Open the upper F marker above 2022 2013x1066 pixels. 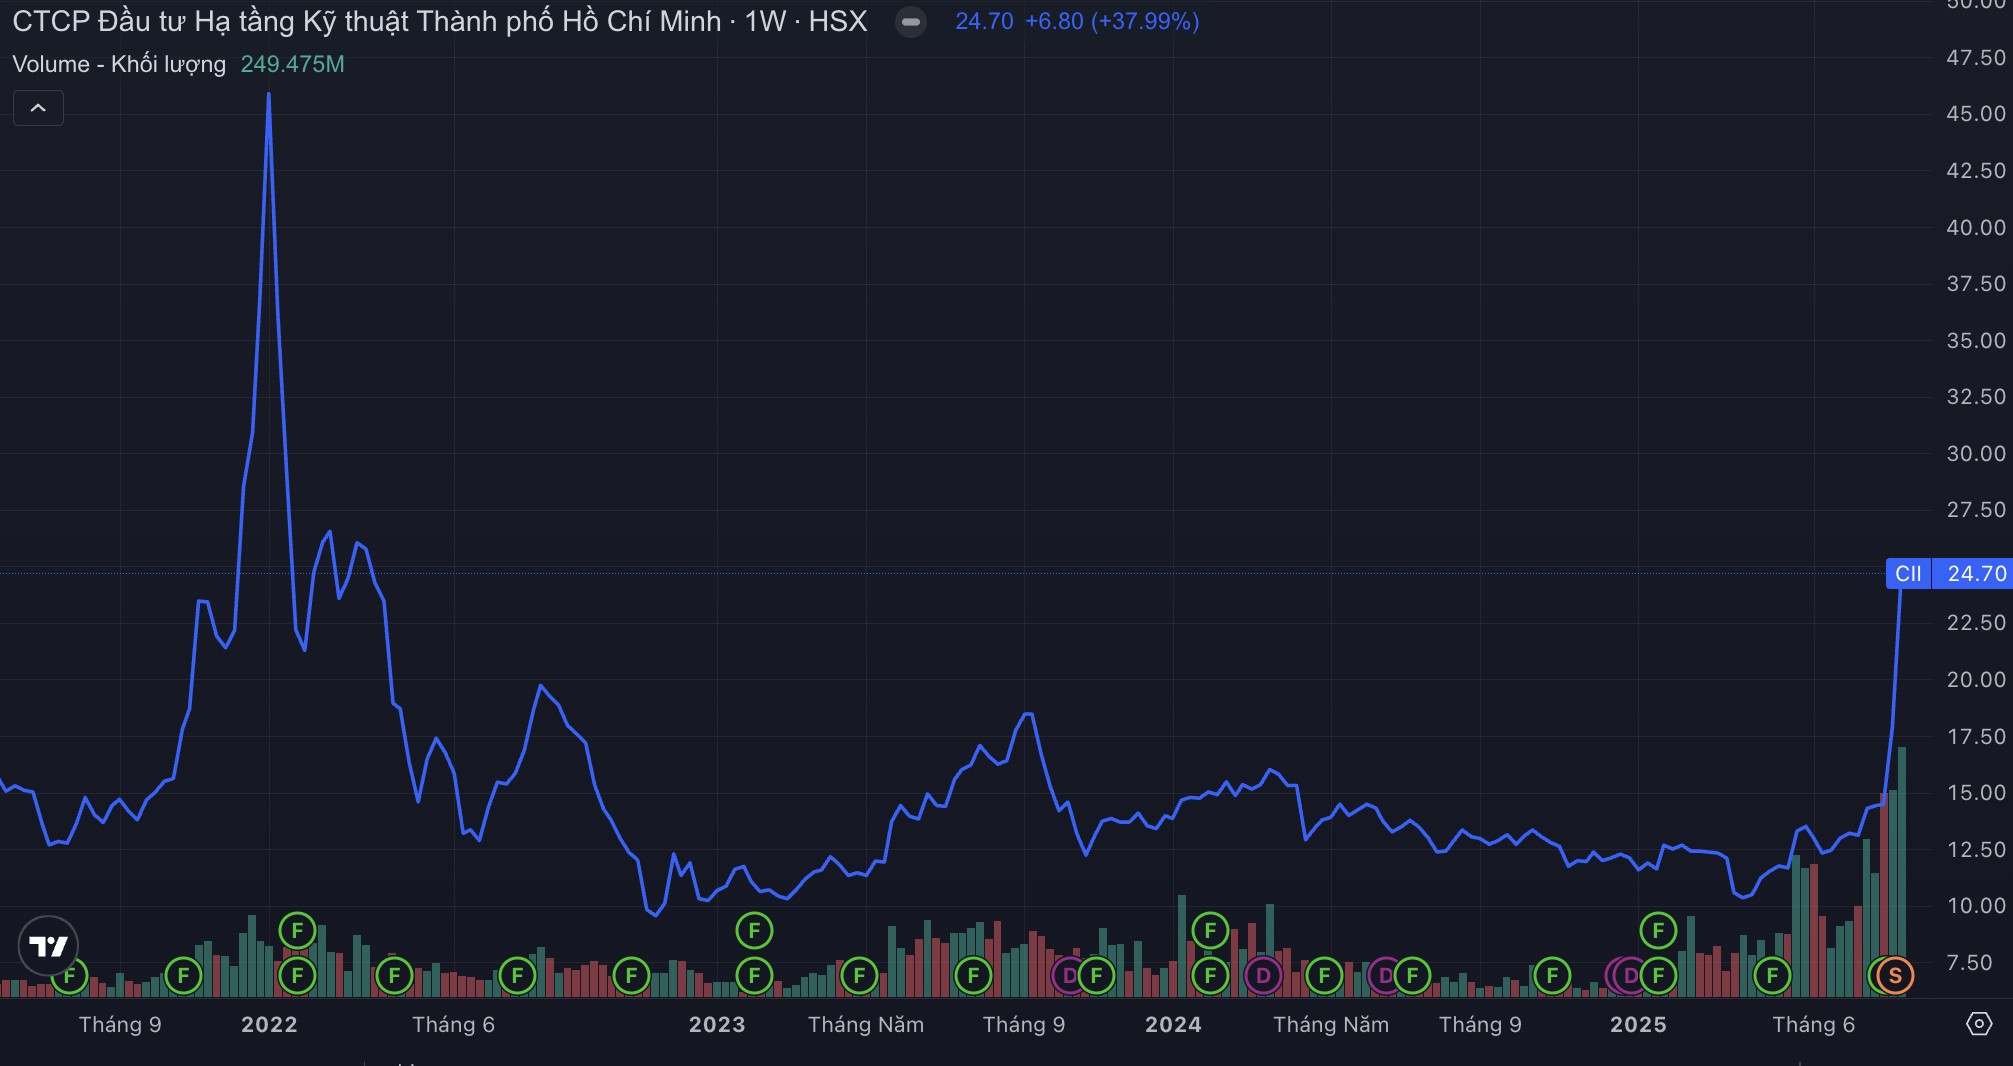(297, 931)
